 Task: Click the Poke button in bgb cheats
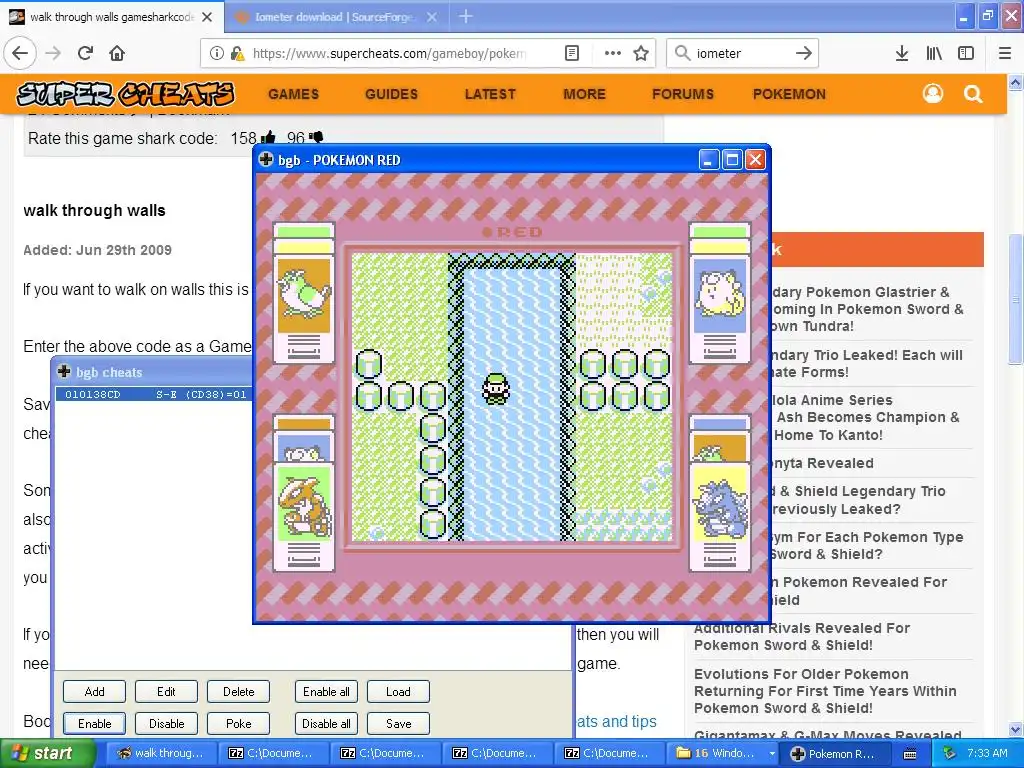click(238, 724)
